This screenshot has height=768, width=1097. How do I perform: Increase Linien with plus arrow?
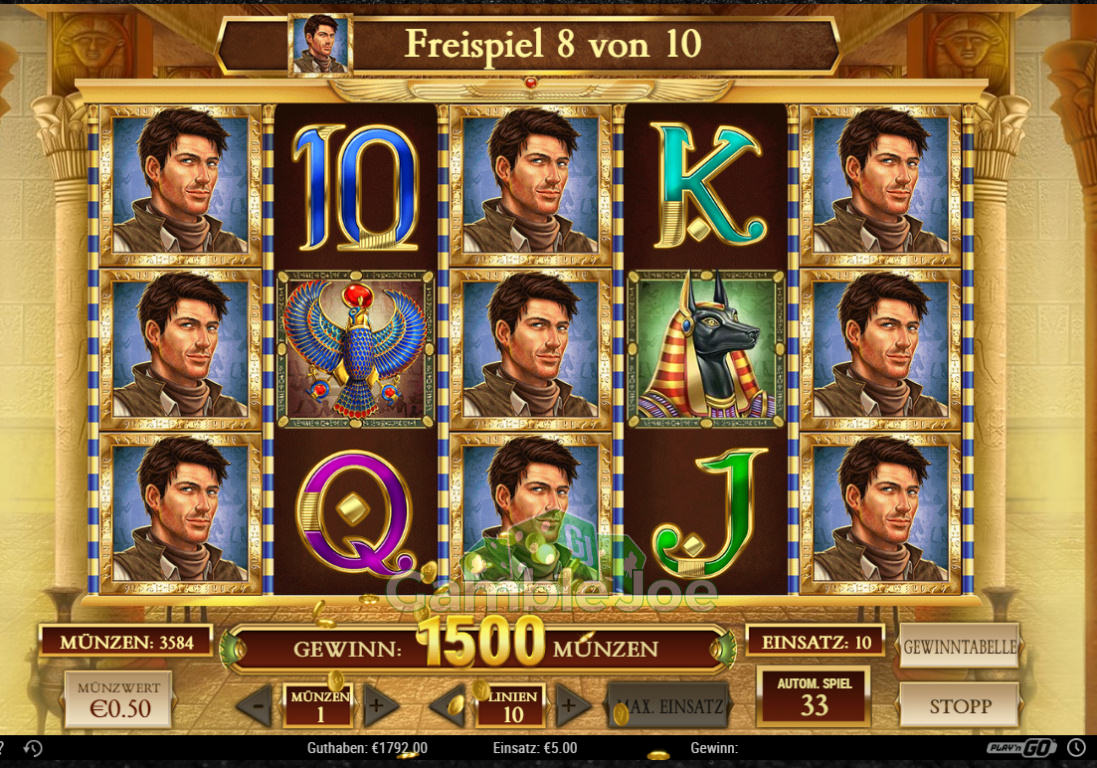[569, 706]
